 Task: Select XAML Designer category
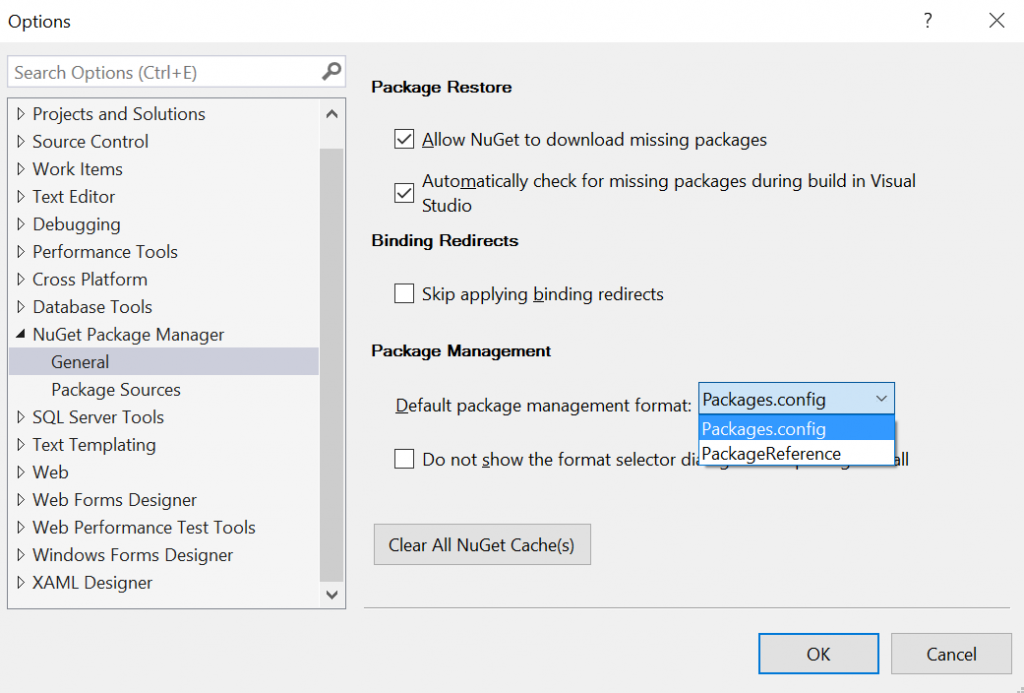92,582
